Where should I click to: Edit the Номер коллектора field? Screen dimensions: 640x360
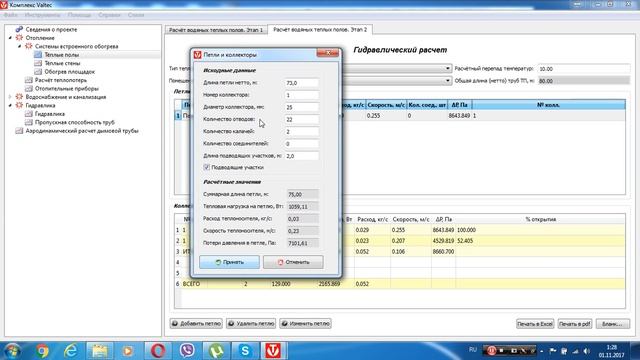tap(301, 95)
